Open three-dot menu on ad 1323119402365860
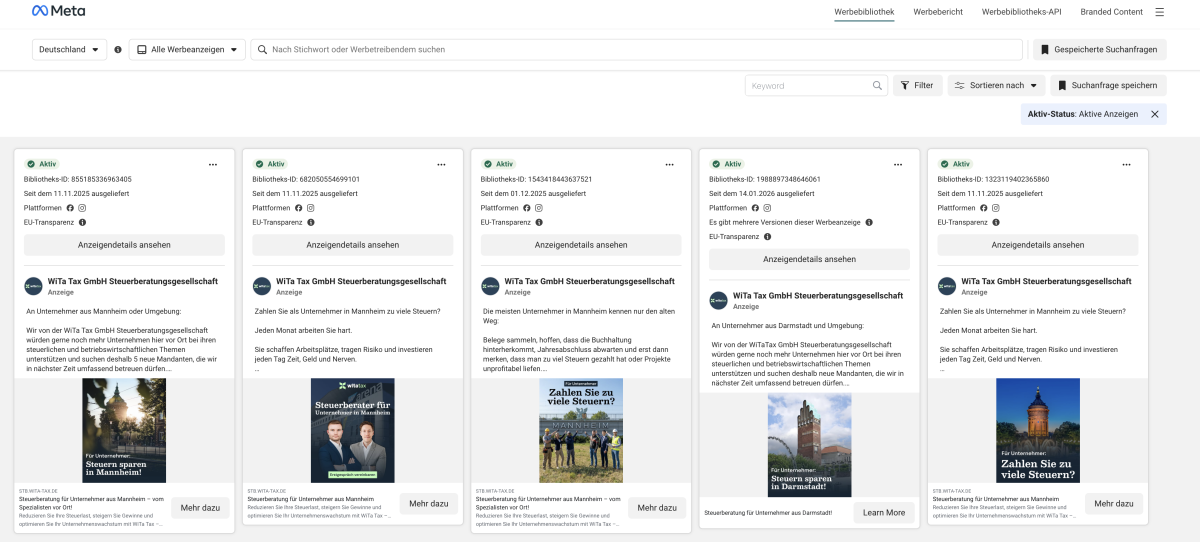The image size is (1200, 542). coord(1126,164)
